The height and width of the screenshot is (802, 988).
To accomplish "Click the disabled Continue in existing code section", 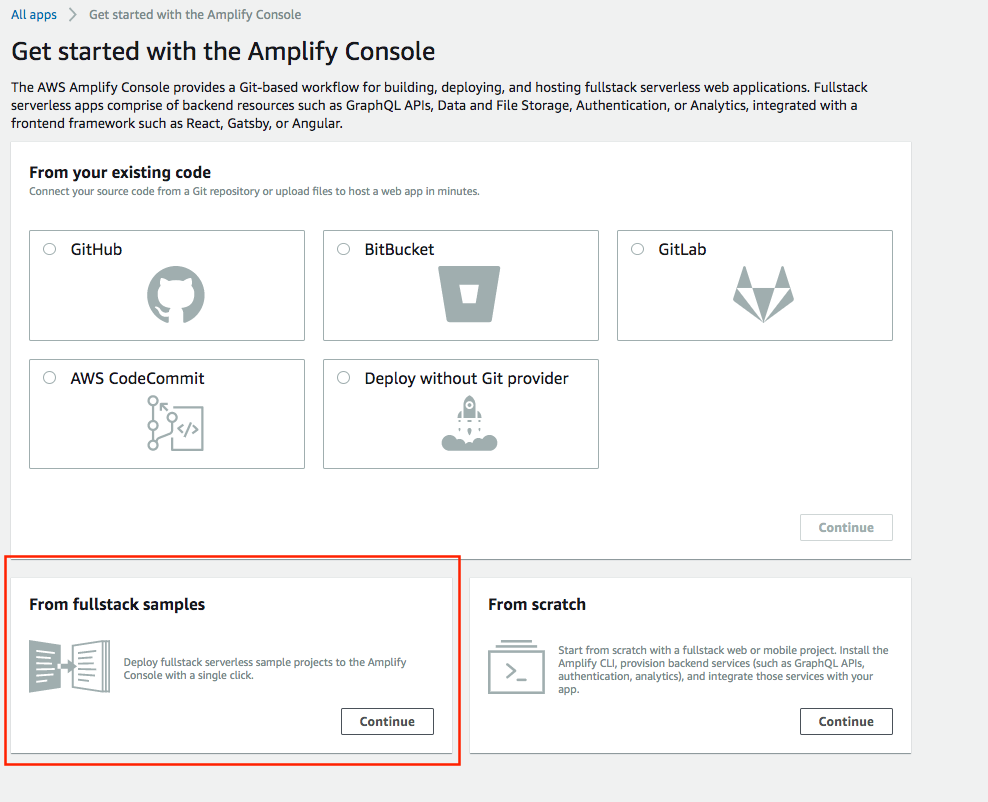I will click(846, 527).
